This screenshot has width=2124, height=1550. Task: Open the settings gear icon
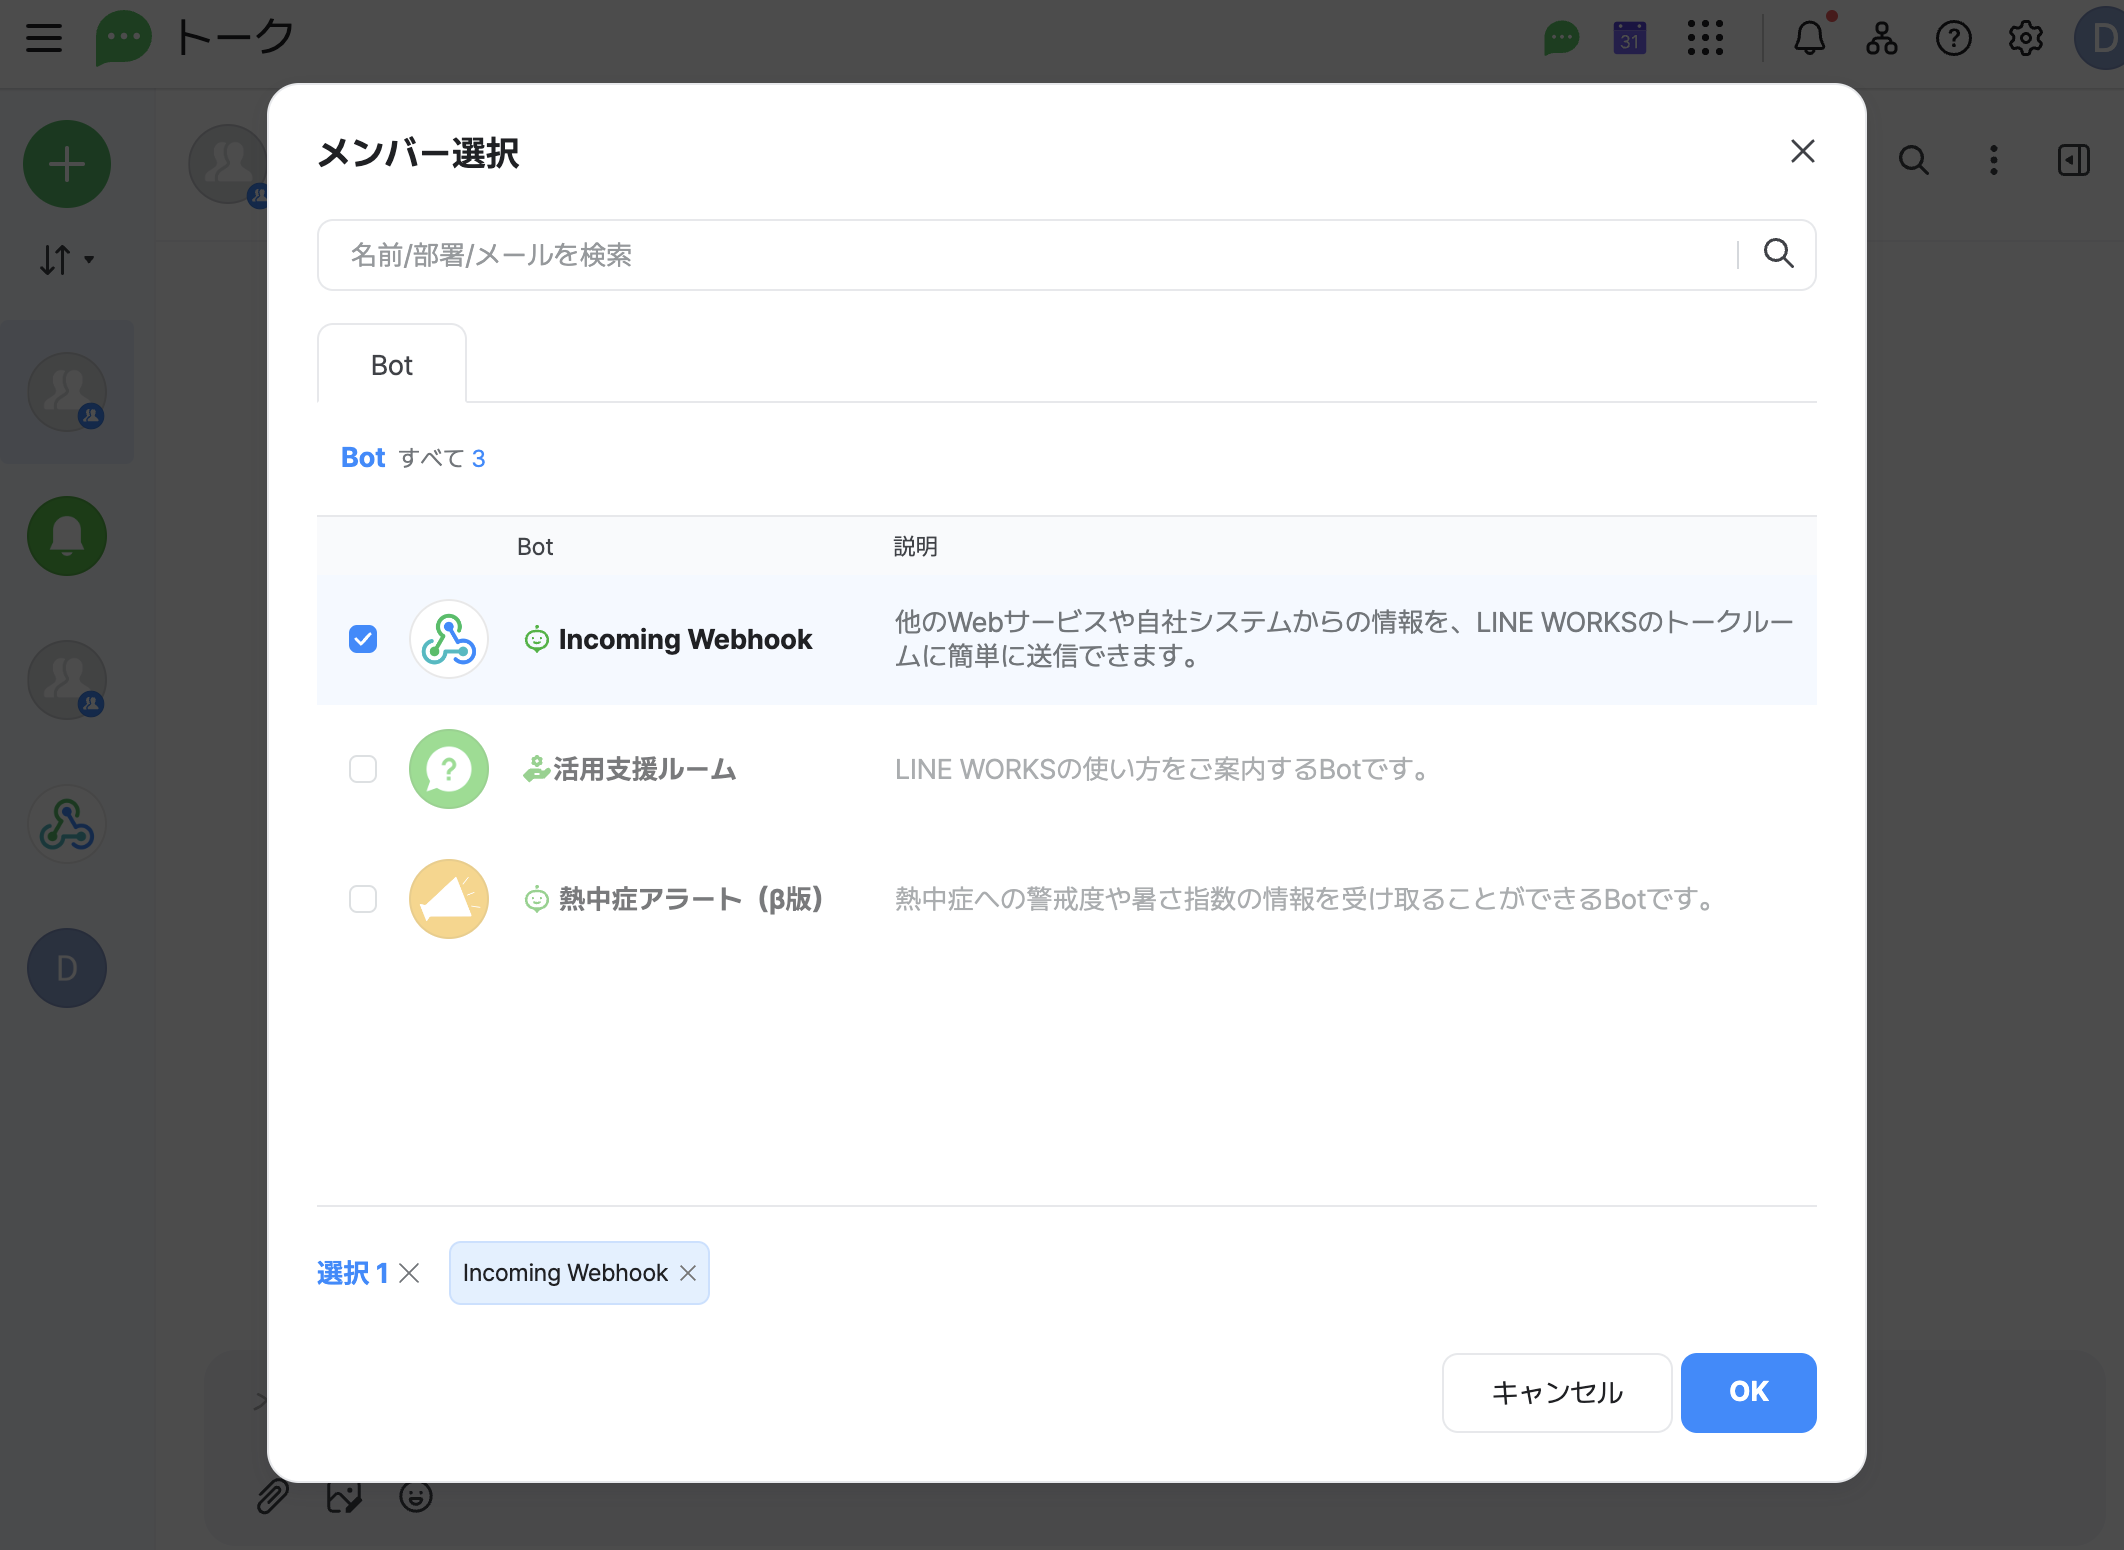pos(2026,38)
